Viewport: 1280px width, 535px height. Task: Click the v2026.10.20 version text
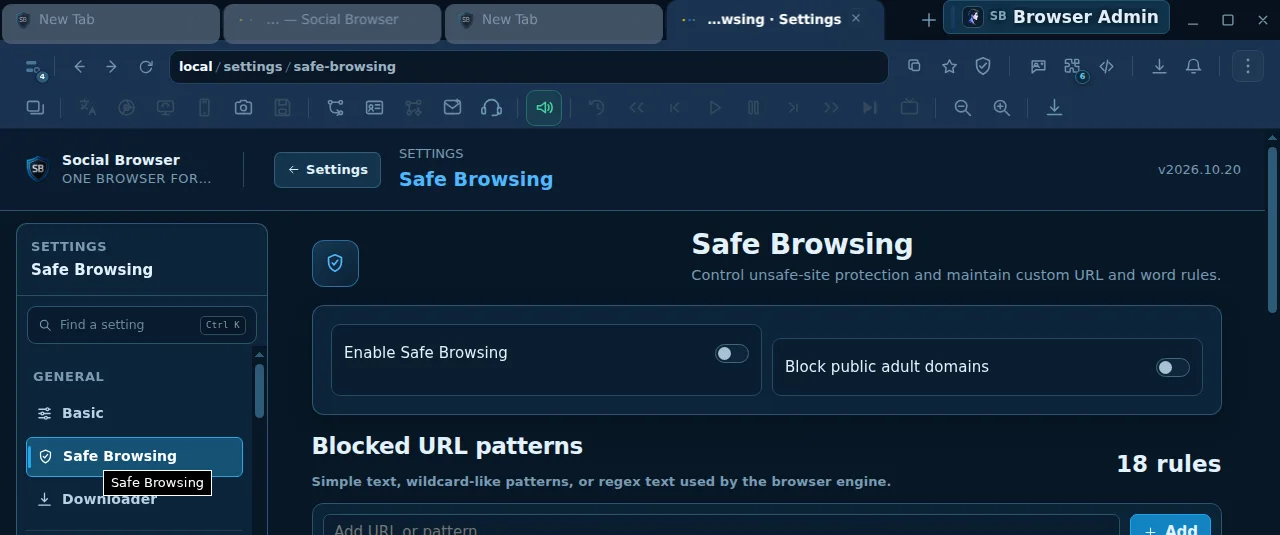1199,170
